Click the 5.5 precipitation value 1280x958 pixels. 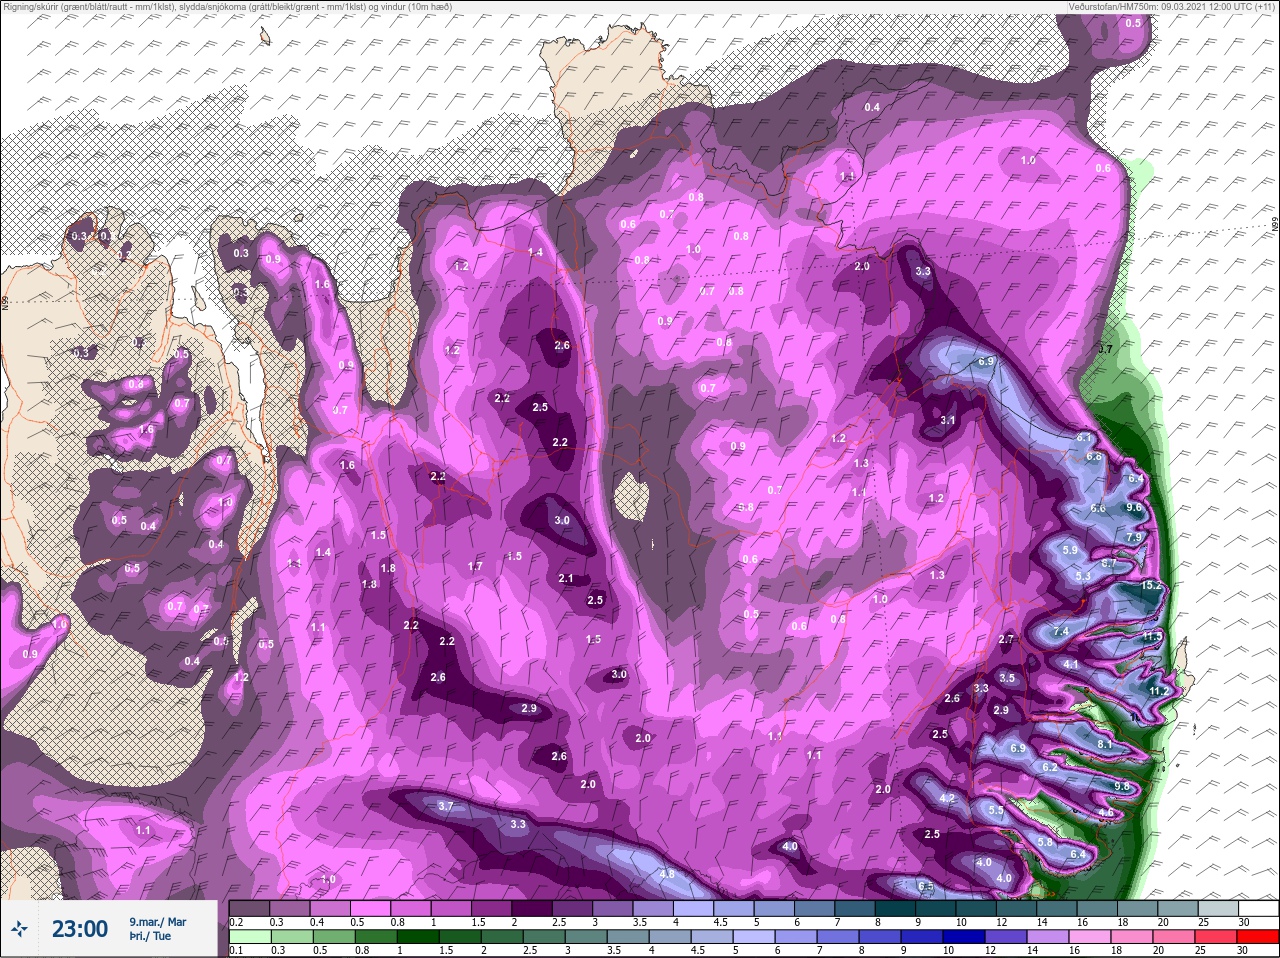click(x=996, y=810)
